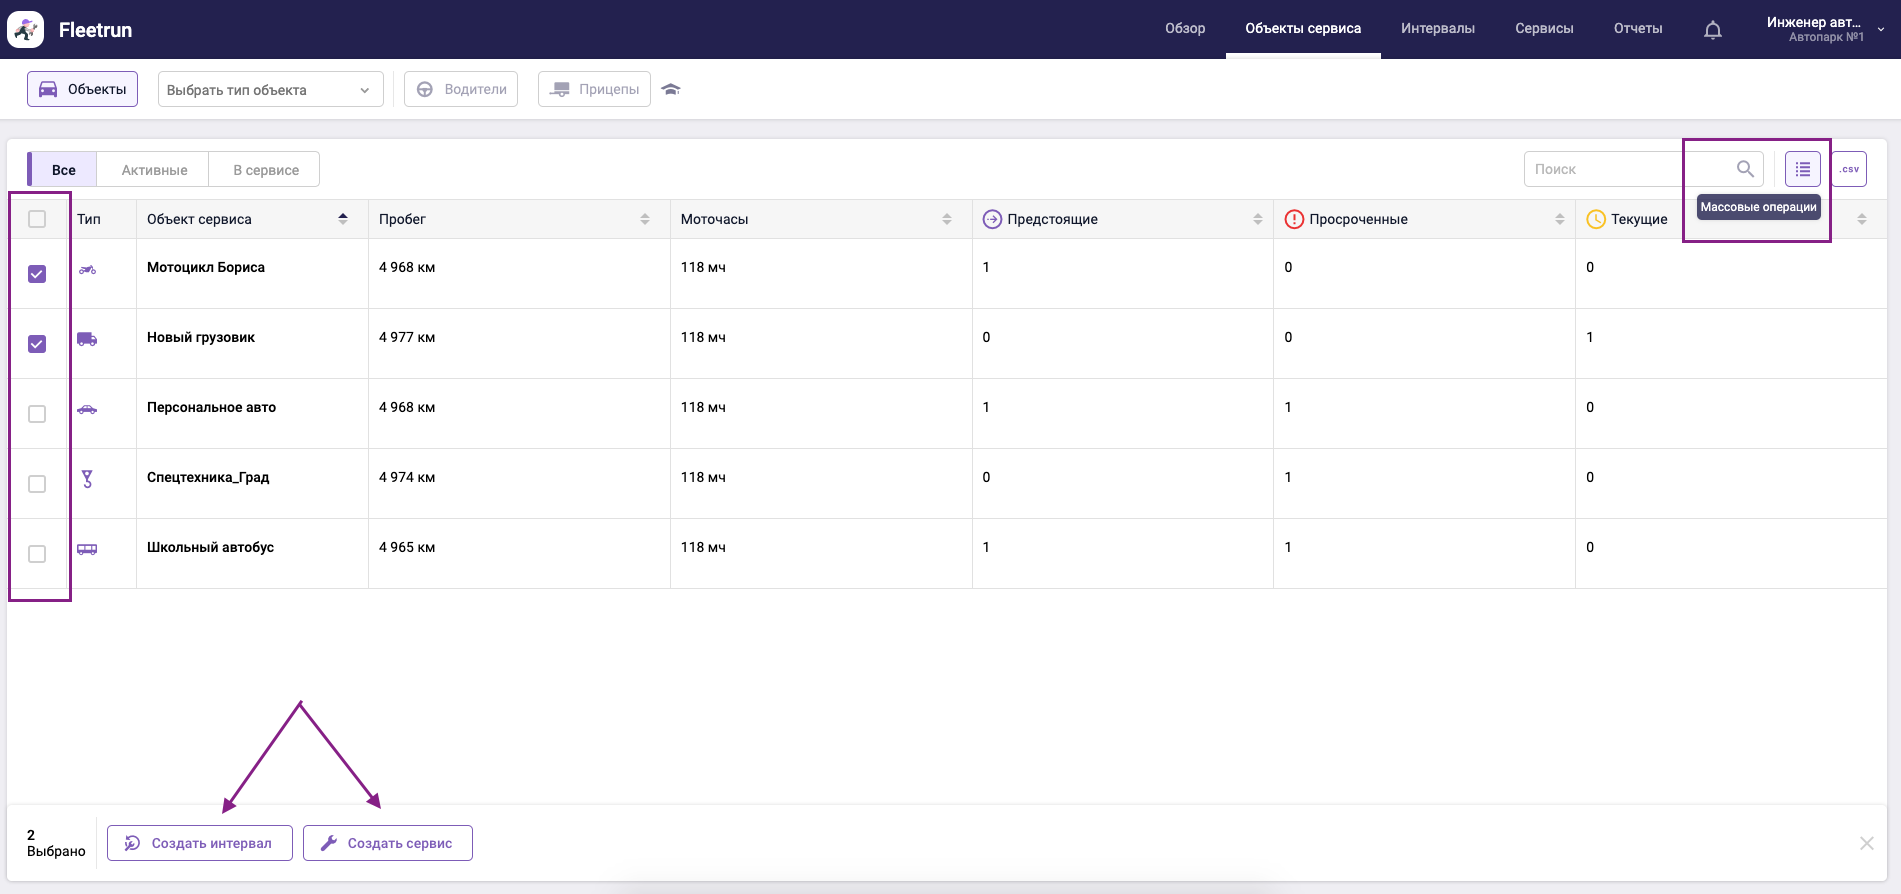Click the motorcycle type icon

(x=88, y=269)
